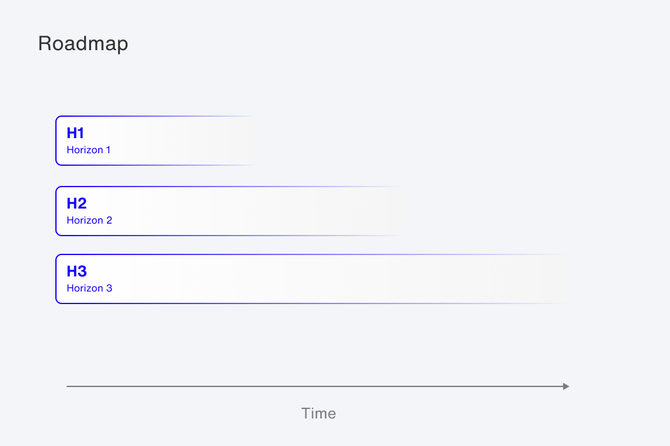Image resolution: width=670 pixels, height=446 pixels.
Task: Select the middle of the H2 bar
Action: coord(229,210)
